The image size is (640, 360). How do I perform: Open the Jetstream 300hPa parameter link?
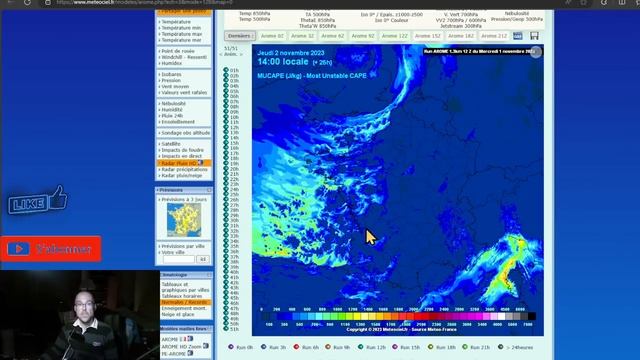[461, 26]
